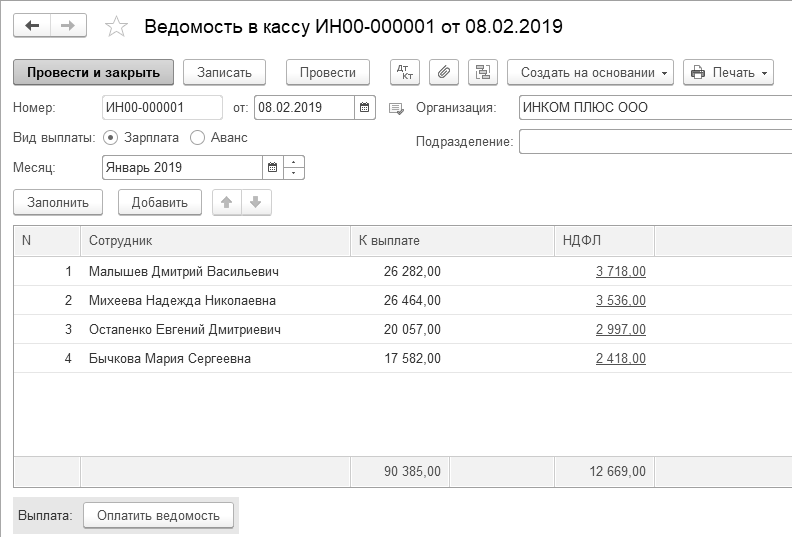Viewport: 792px width, 537px height.
Task: Click the date field 08.02.2019
Action: click(305, 108)
